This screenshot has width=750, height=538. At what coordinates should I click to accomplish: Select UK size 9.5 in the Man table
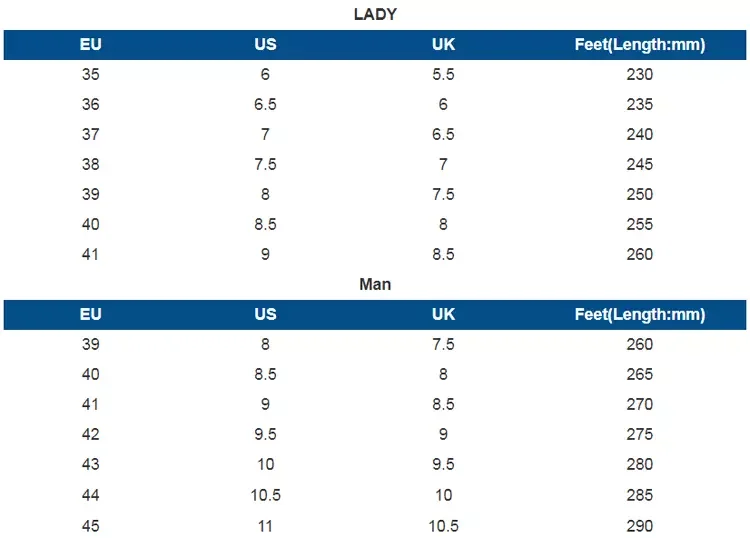point(443,464)
